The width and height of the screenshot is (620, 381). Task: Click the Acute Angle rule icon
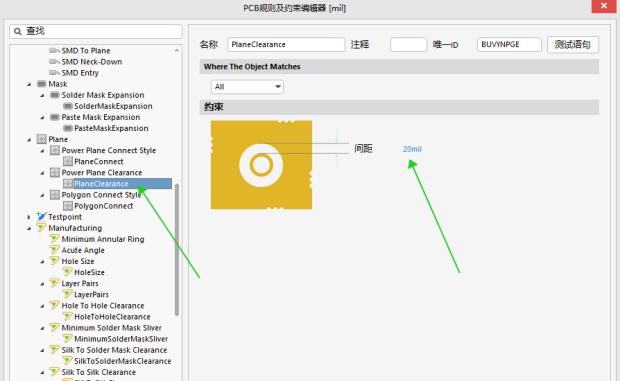[54, 250]
